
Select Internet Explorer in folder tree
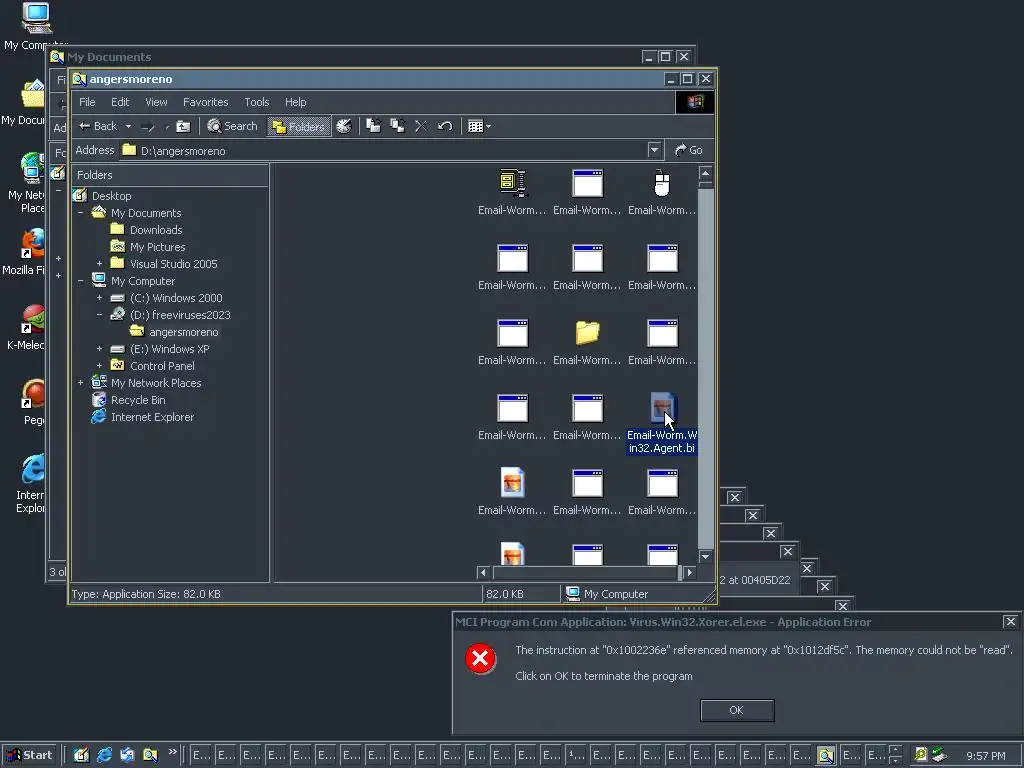(152, 417)
